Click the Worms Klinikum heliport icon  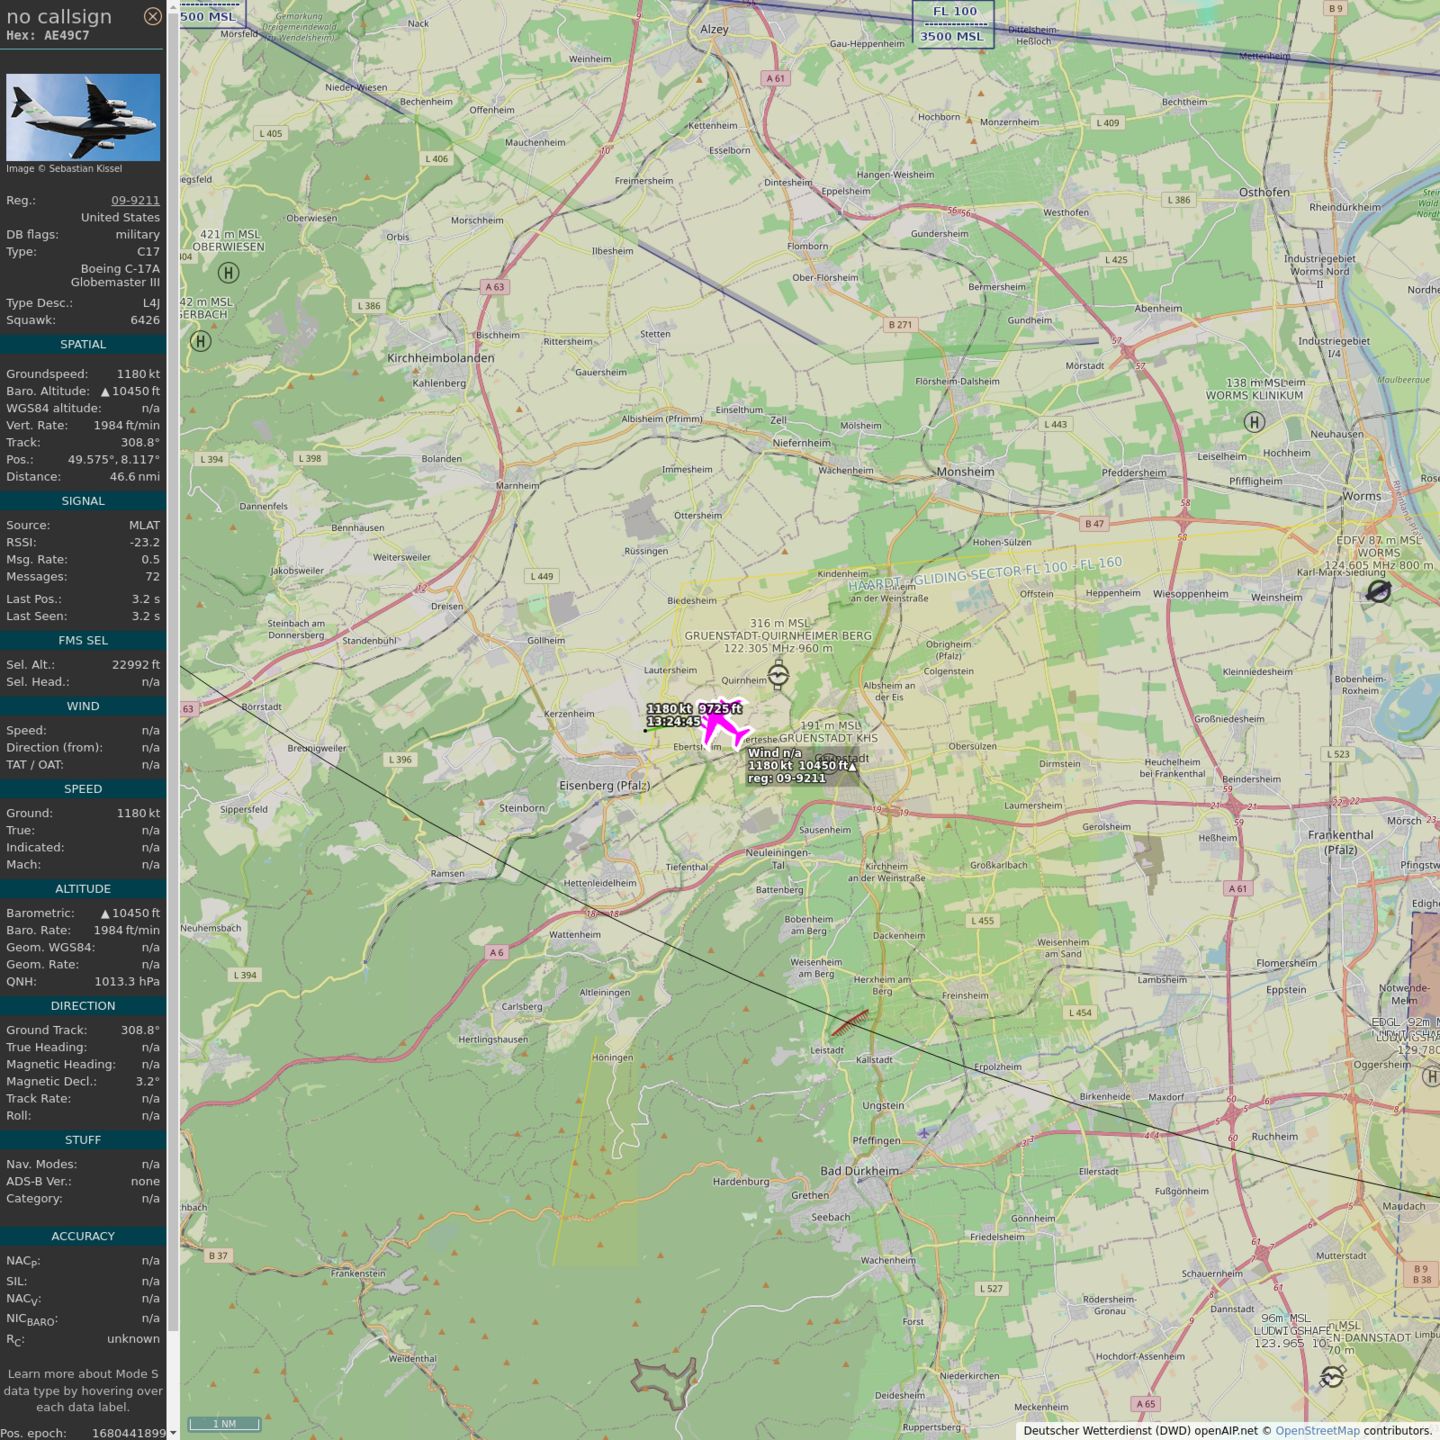coord(1254,422)
